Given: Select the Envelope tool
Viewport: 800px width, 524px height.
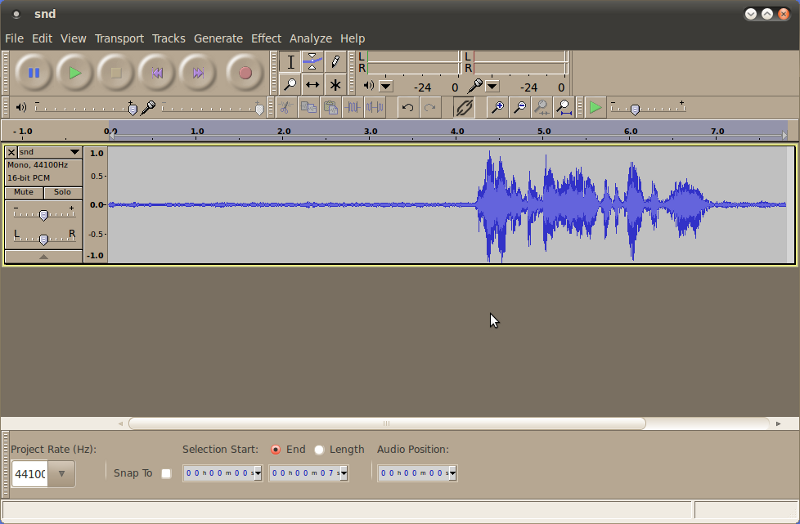Looking at the screenshot, I should pos(312,62).
